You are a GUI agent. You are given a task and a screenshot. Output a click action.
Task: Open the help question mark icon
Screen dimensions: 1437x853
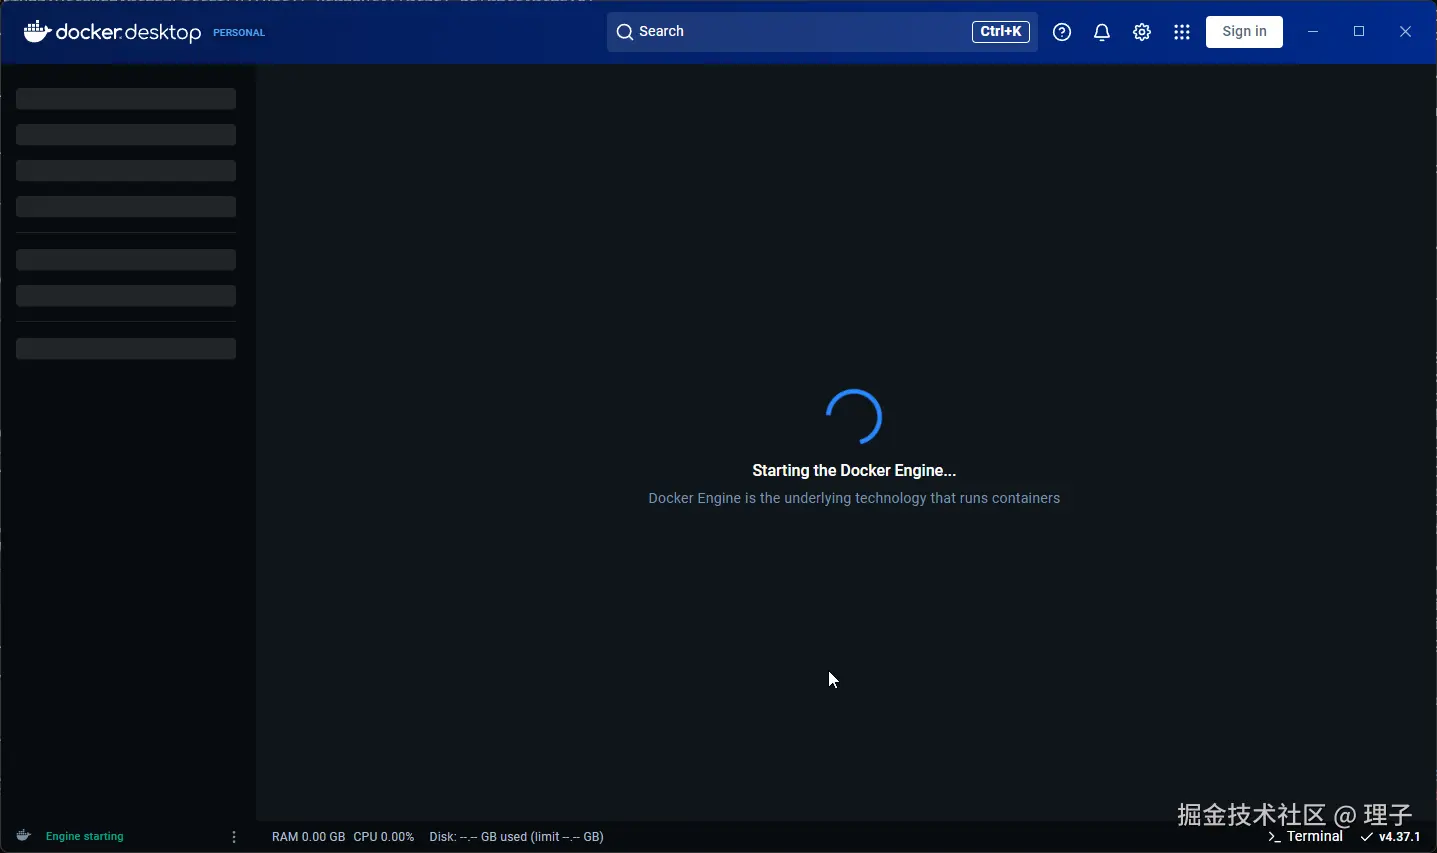coord(1062,32)
